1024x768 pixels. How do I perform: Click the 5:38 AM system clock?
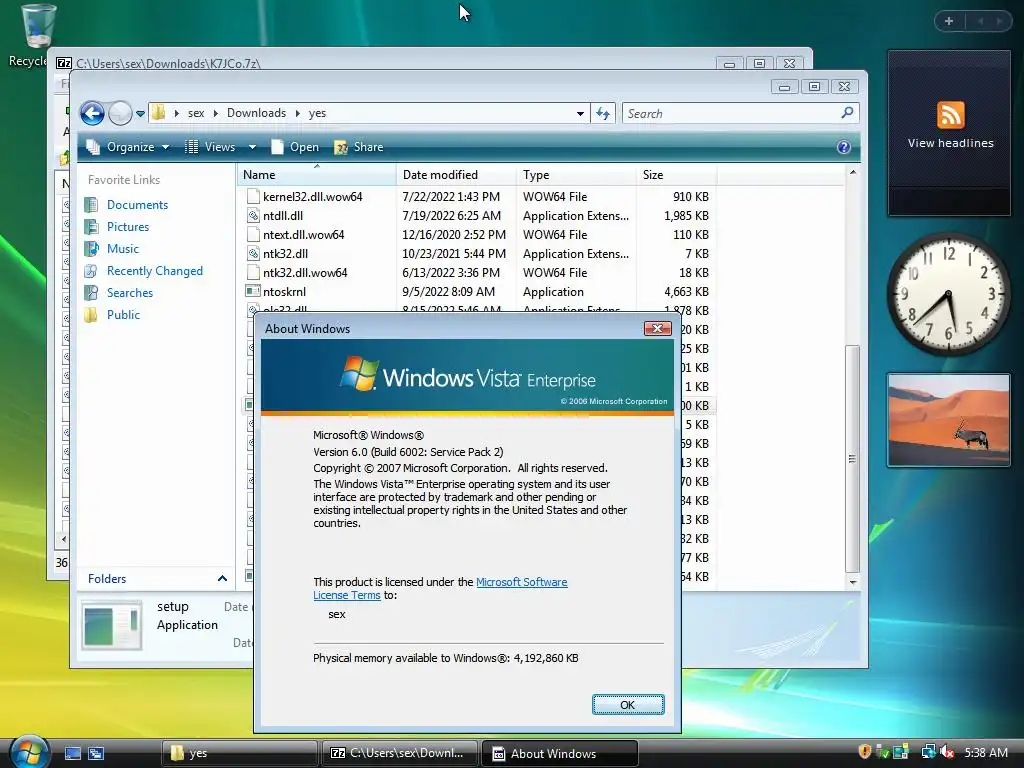pos(985,752)
